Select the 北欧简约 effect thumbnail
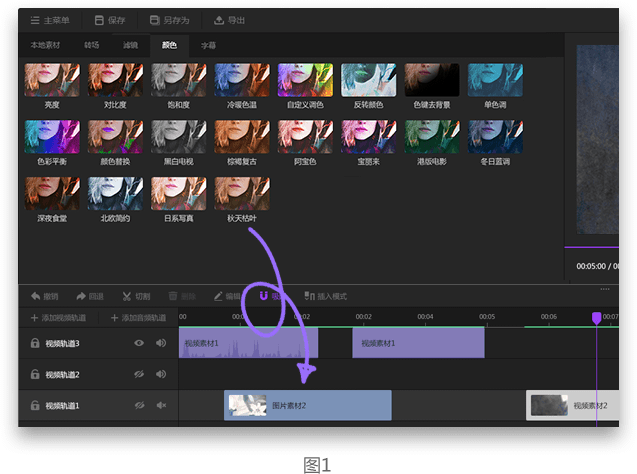The image size is (637, 474). pyautogui.click(x=115, y=194)
